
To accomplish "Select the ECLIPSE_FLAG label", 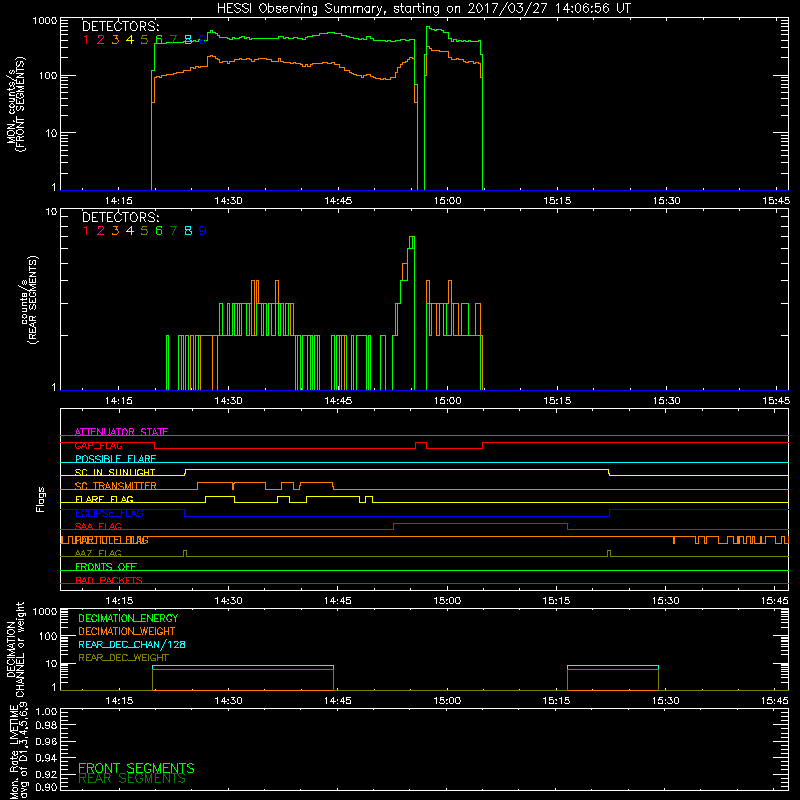I will click(x=109, y=513).
